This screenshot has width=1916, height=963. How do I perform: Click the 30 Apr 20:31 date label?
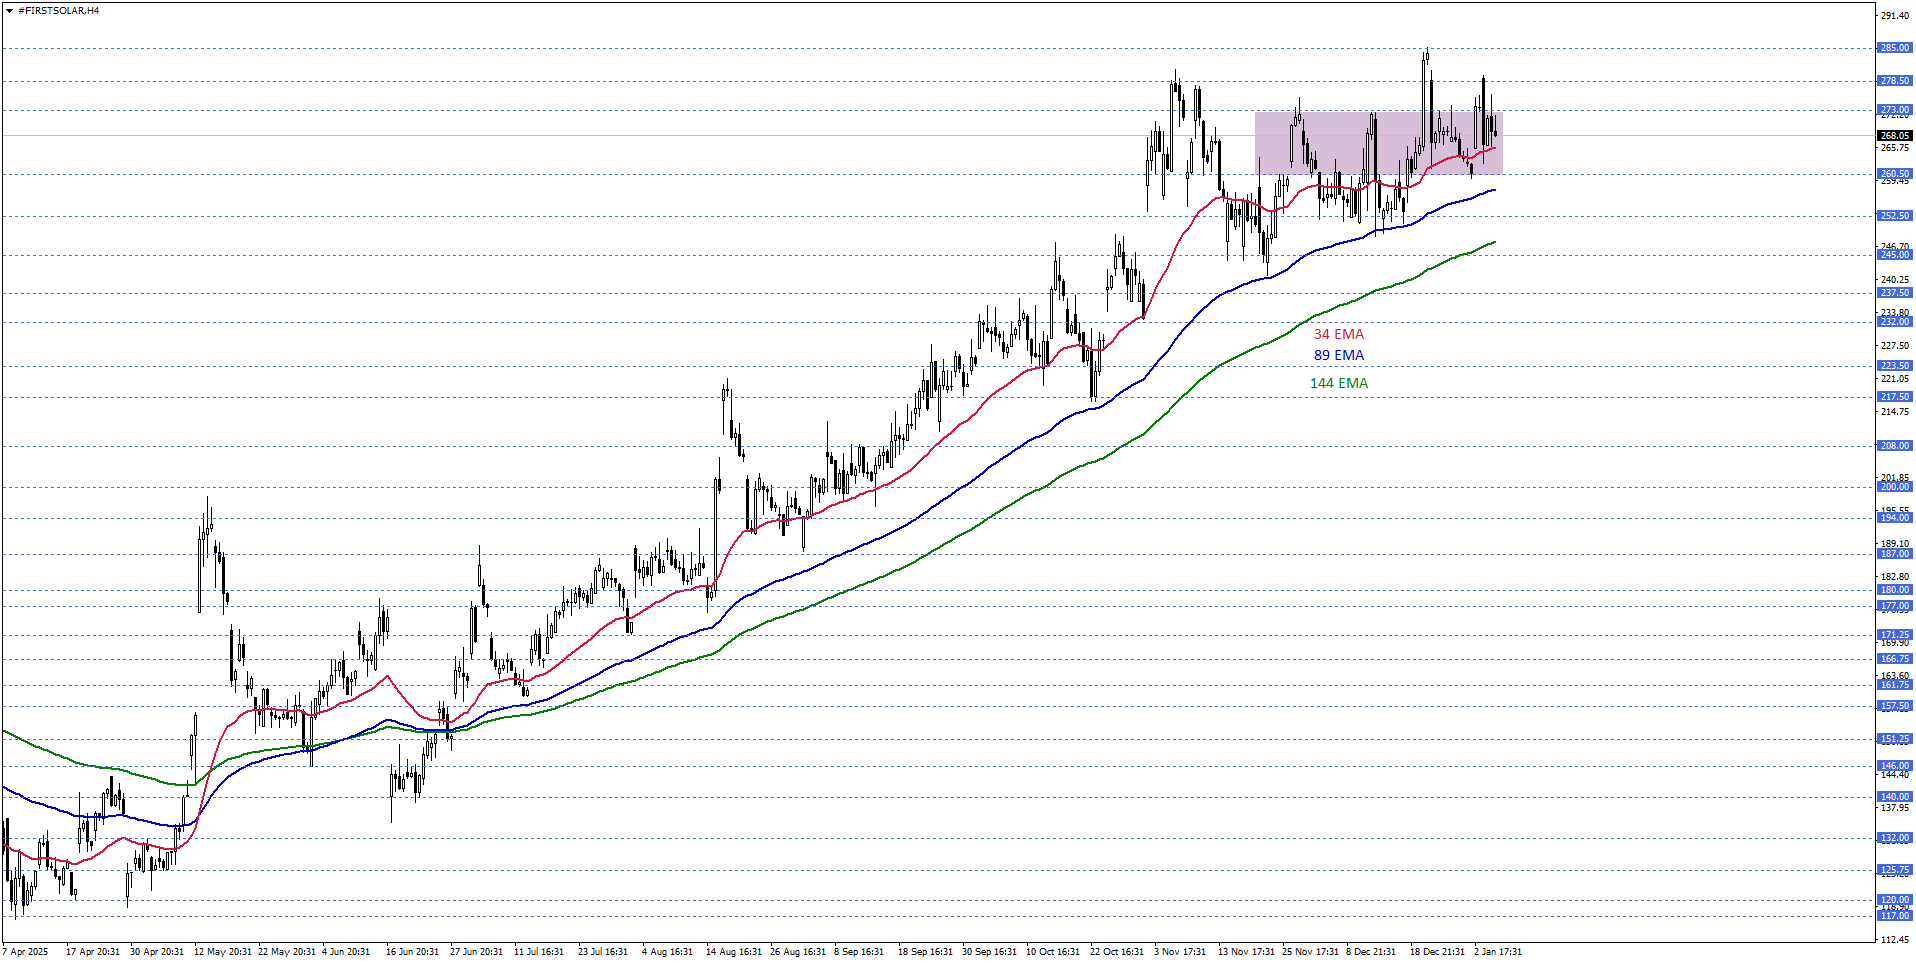[157, 952]
